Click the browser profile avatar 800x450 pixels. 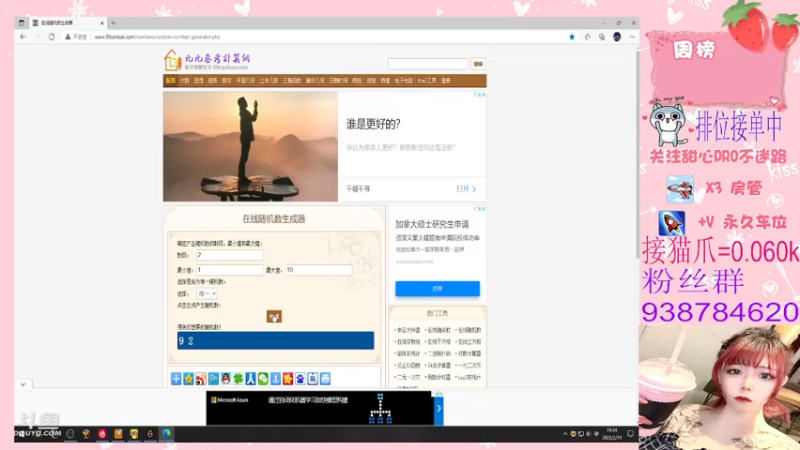(617, 37)
